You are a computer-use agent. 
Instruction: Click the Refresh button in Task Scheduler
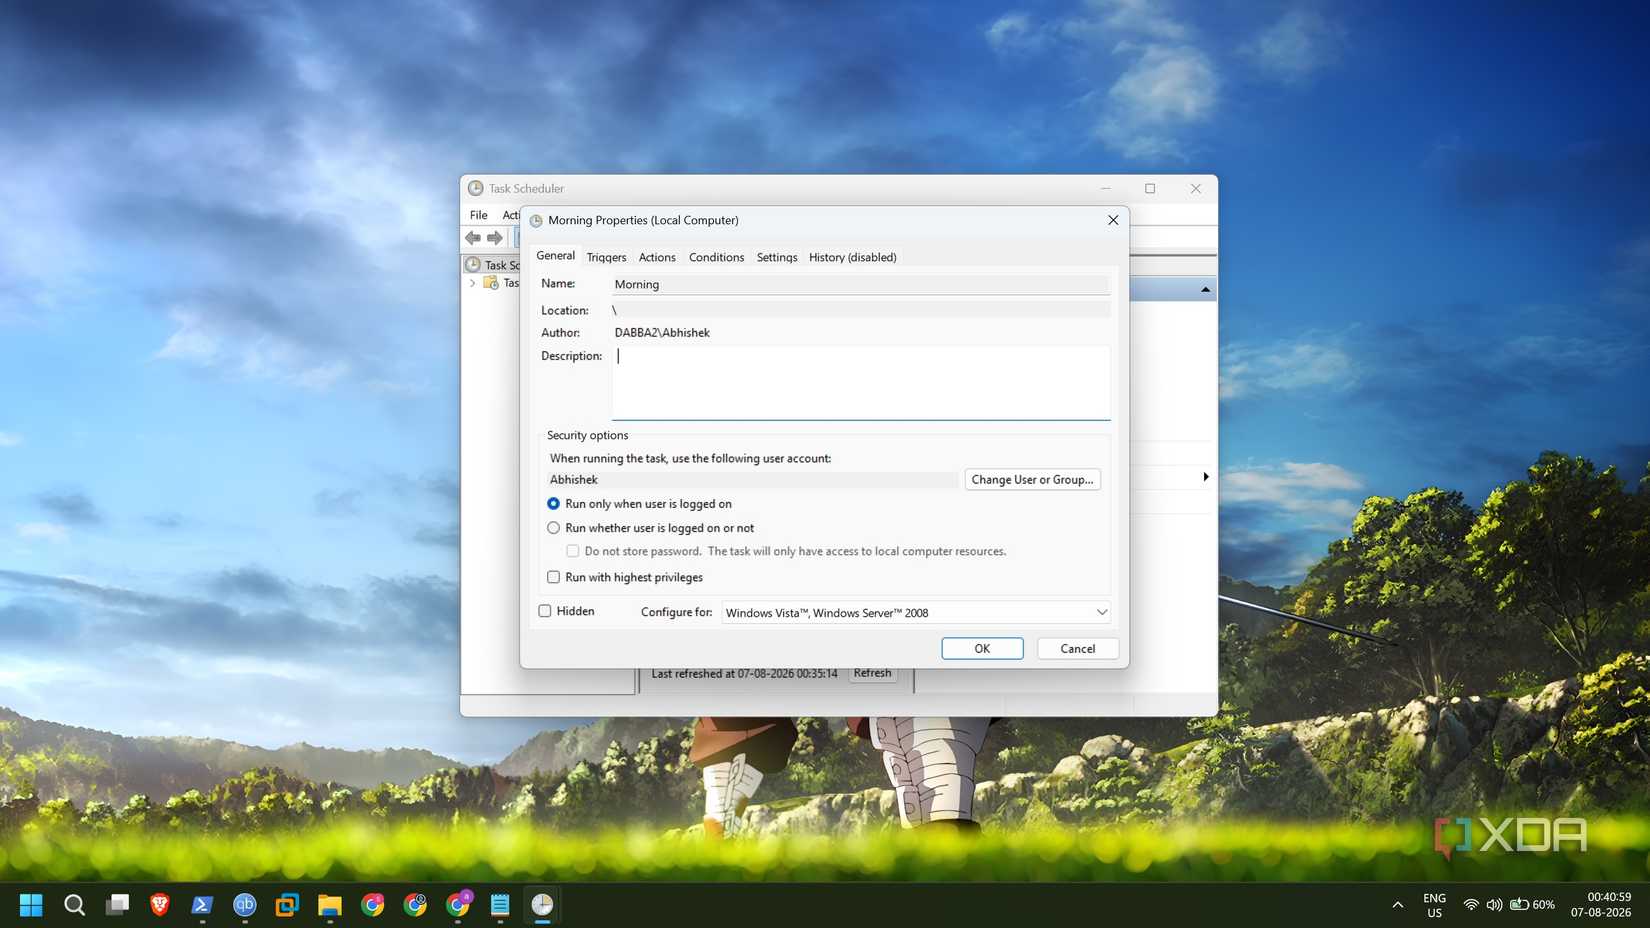click(872, 673)
